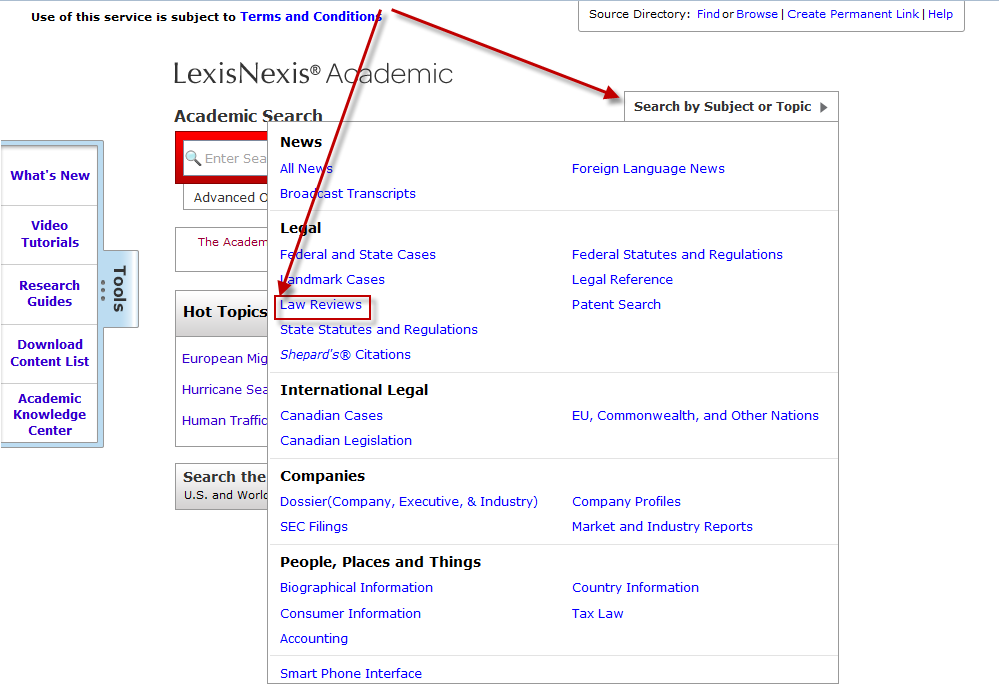Click the magnifying glass search icon
Screen dimensions: 999x688
coord(193,158)
